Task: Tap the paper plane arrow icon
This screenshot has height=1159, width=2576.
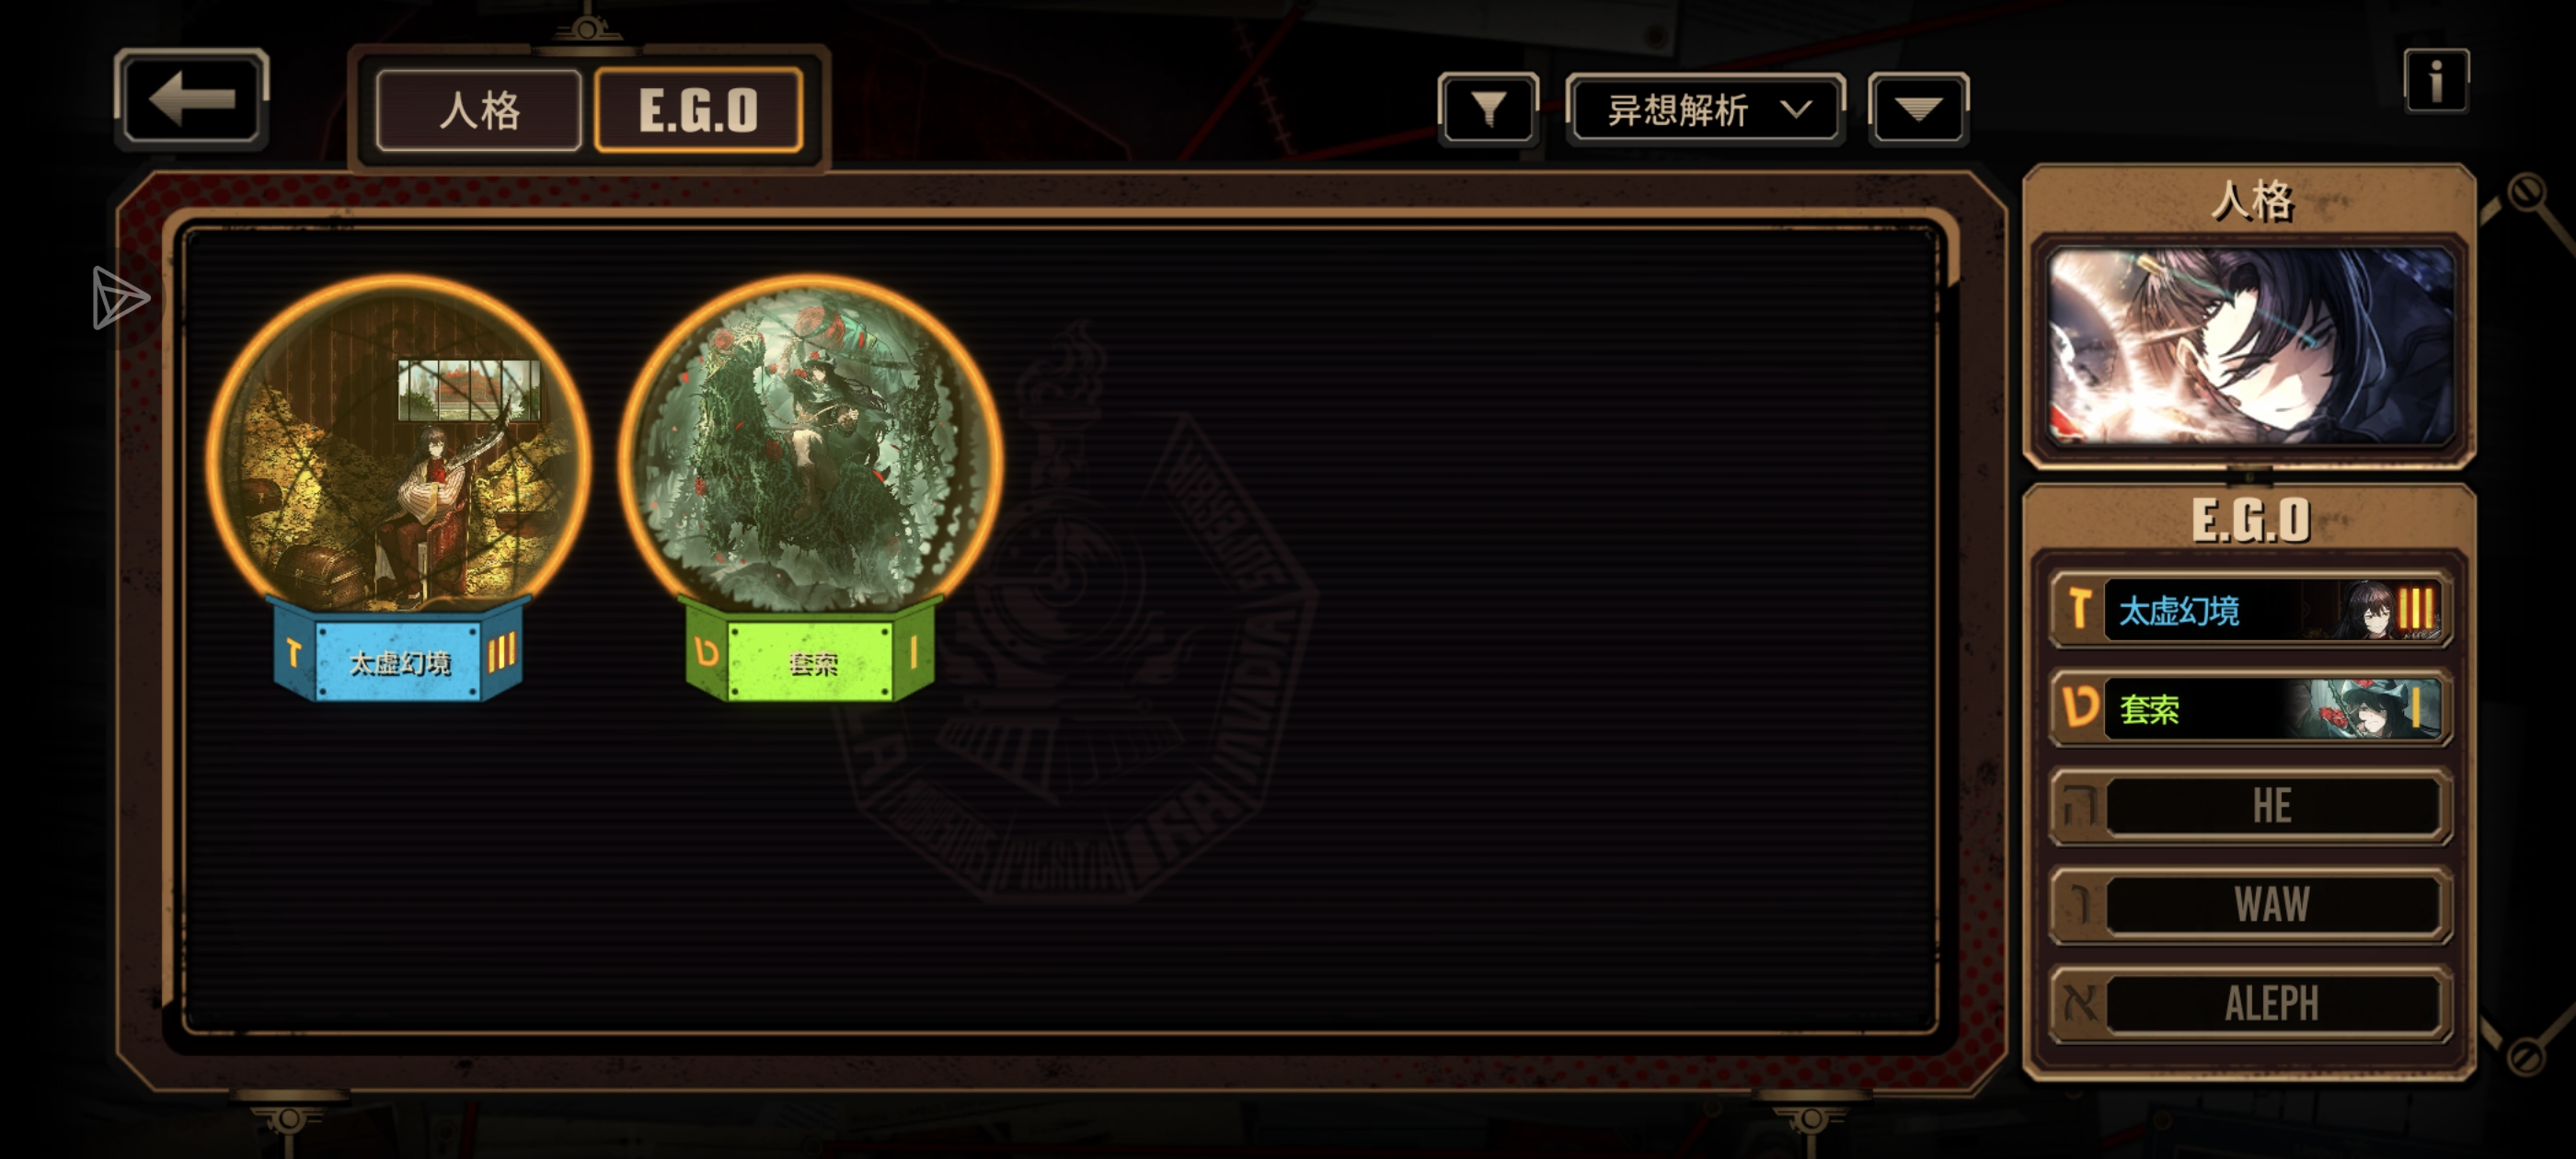Action: click(x=120, y=298)
